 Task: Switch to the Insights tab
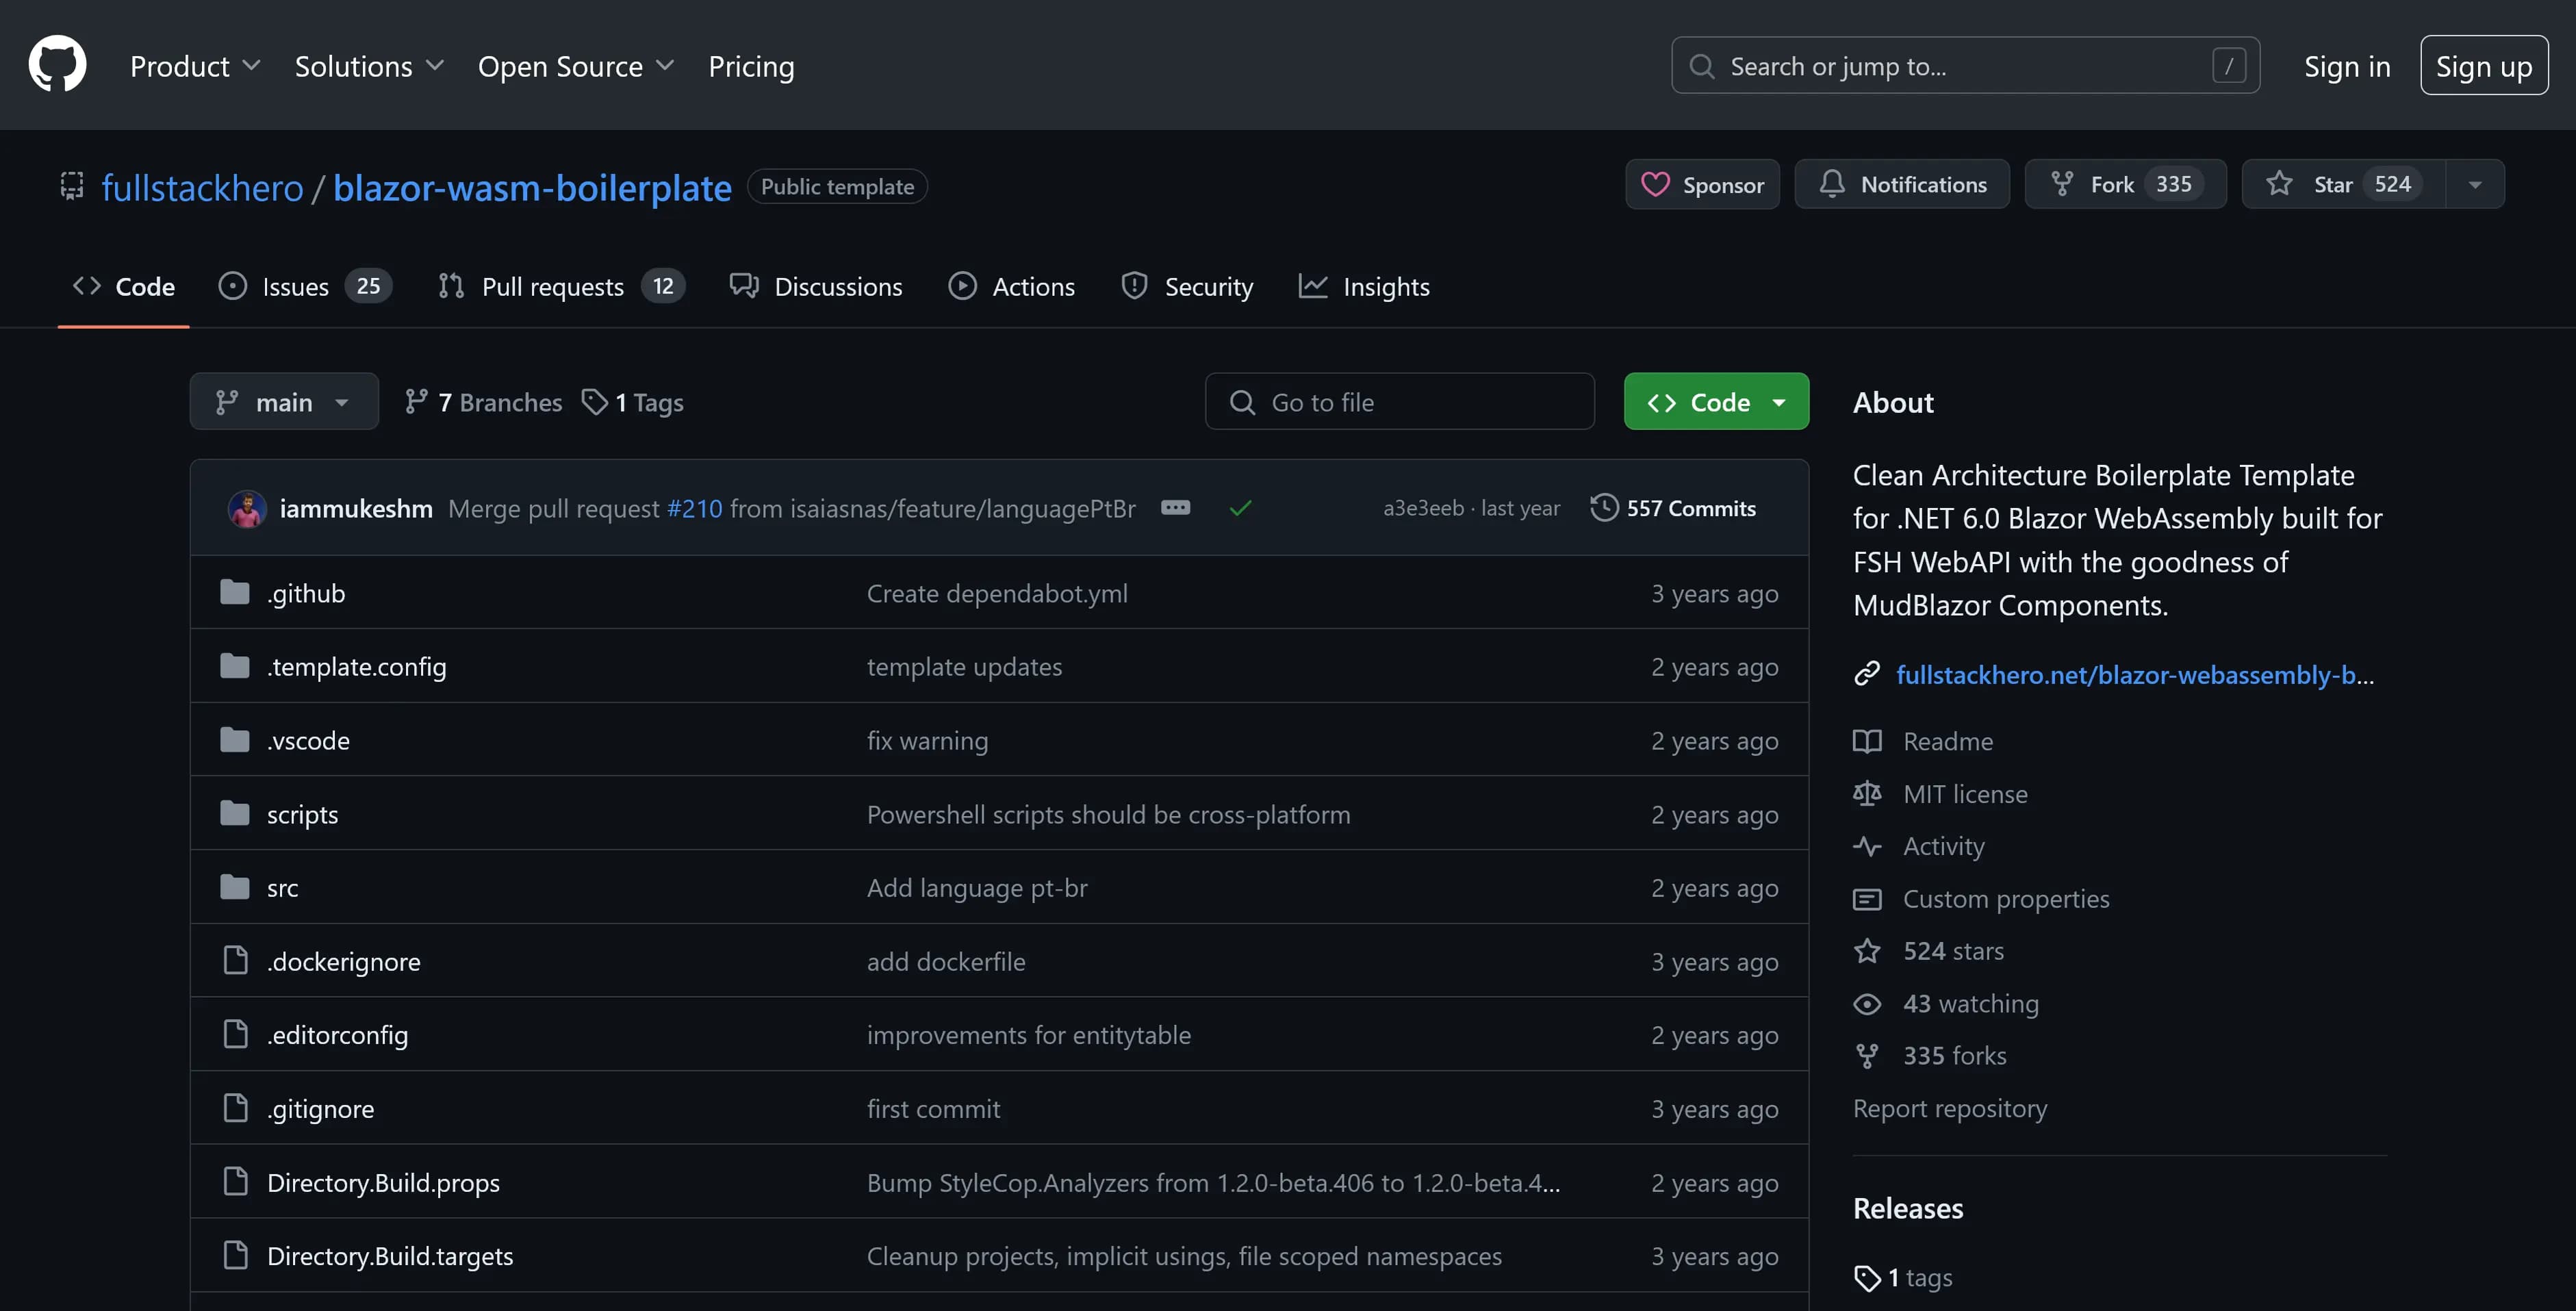click(1364, 287)
